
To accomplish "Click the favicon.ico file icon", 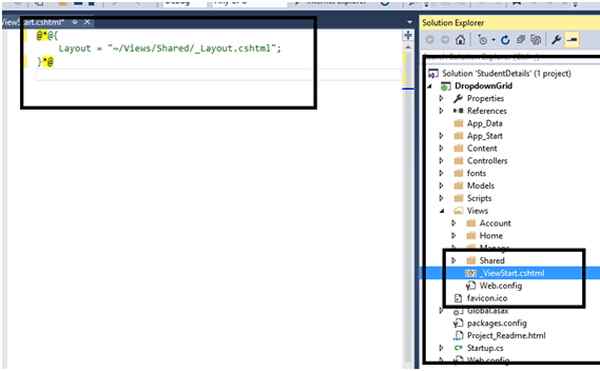I will [x=458, y=298].
